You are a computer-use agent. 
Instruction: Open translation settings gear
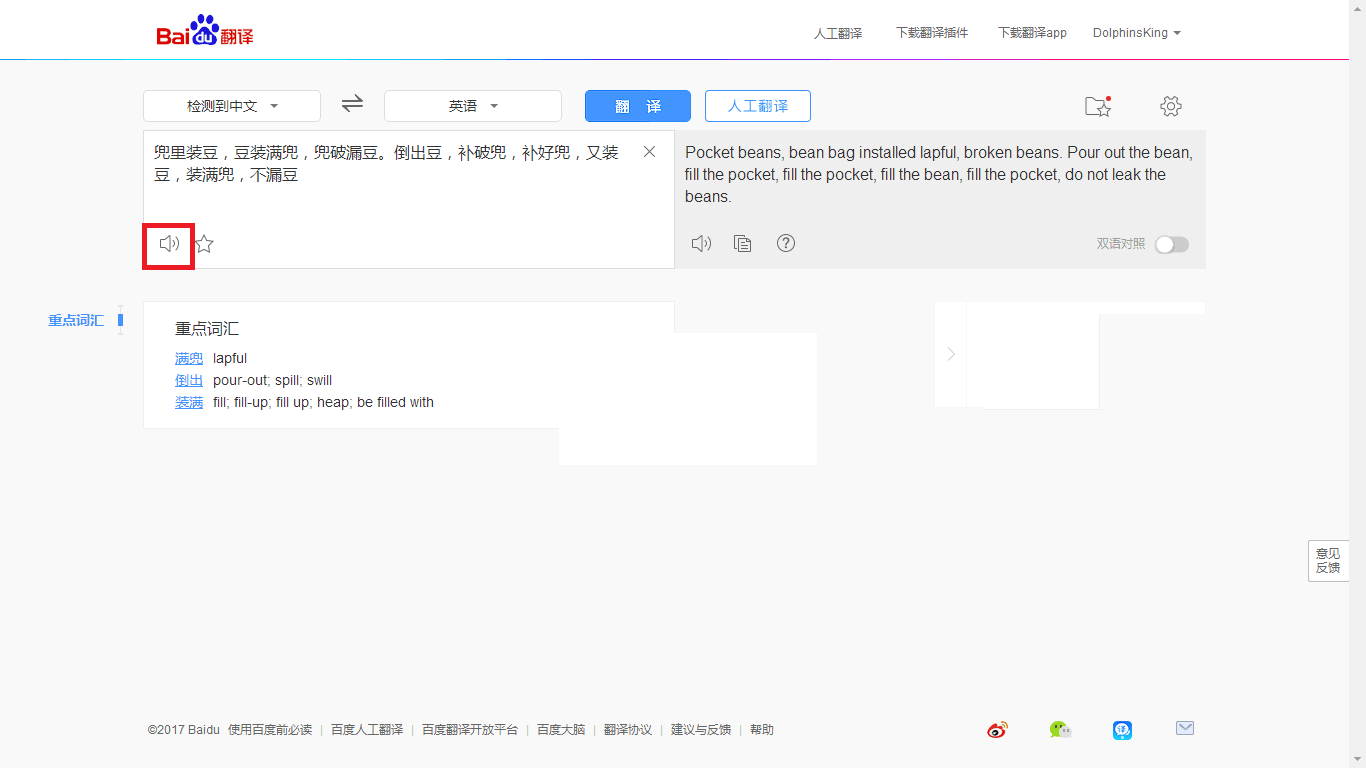coord(1171,106)
